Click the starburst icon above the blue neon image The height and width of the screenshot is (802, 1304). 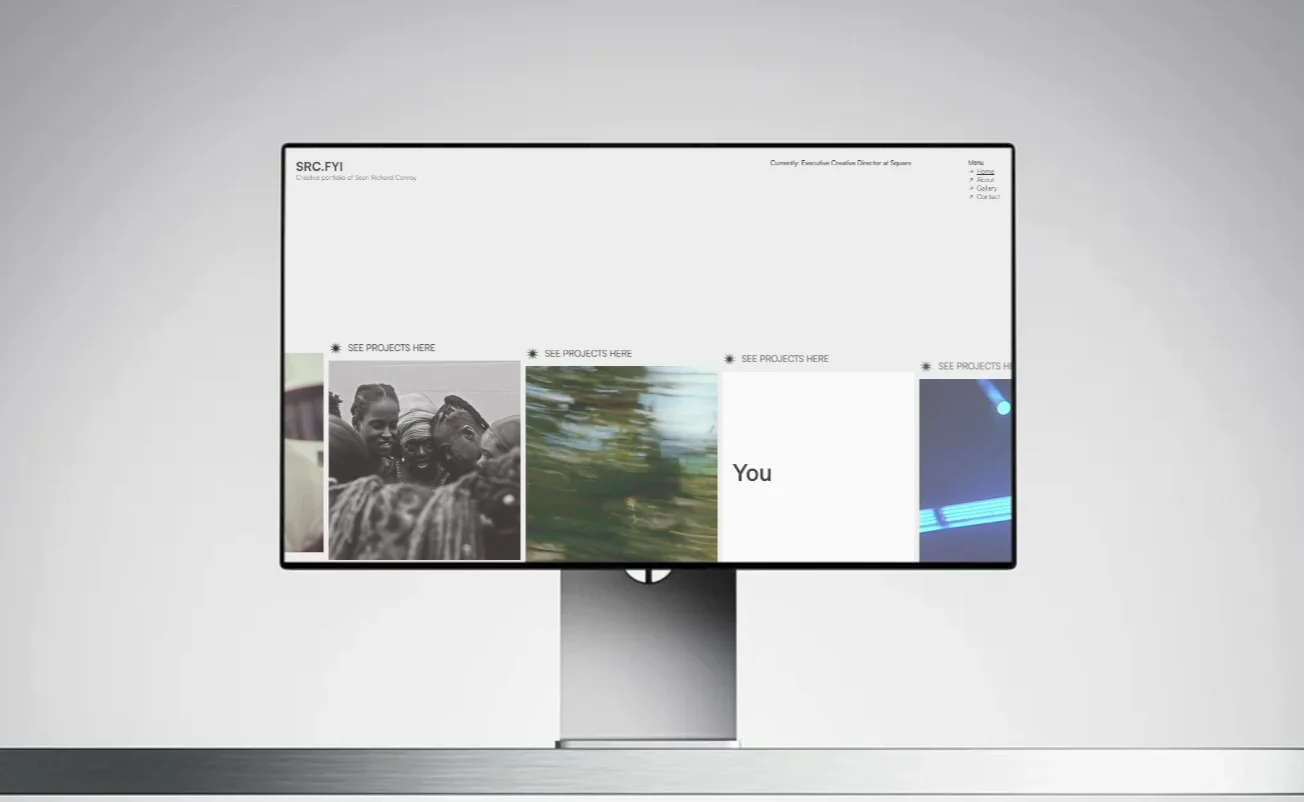click(x=926, y=367)
